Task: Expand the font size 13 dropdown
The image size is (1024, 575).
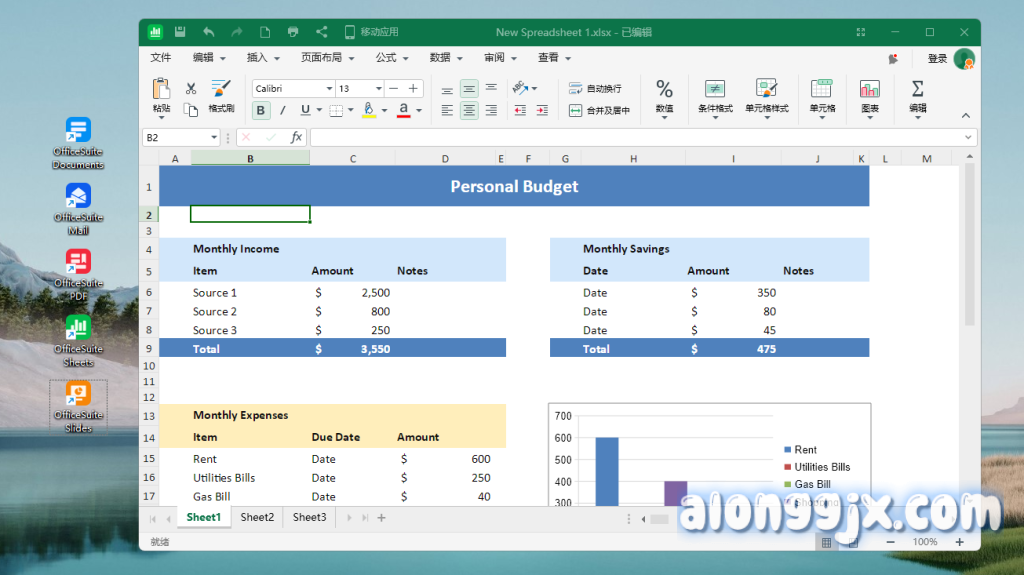Action: click(378, 89)
